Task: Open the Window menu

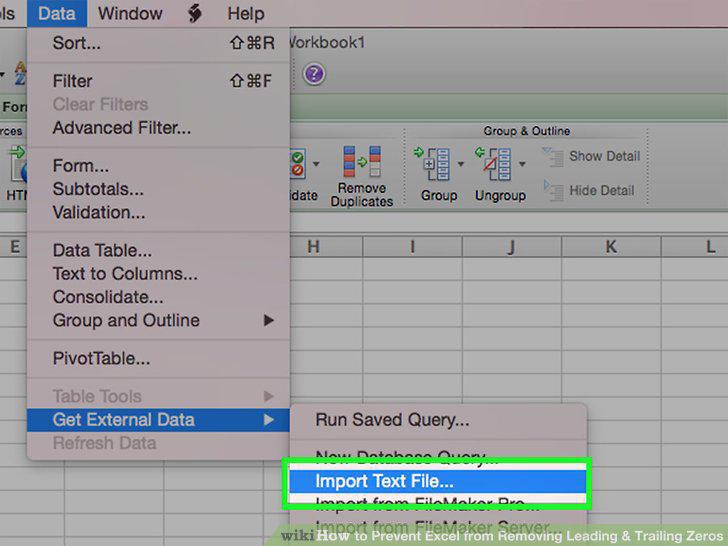Action: click(x=130, y=13)
